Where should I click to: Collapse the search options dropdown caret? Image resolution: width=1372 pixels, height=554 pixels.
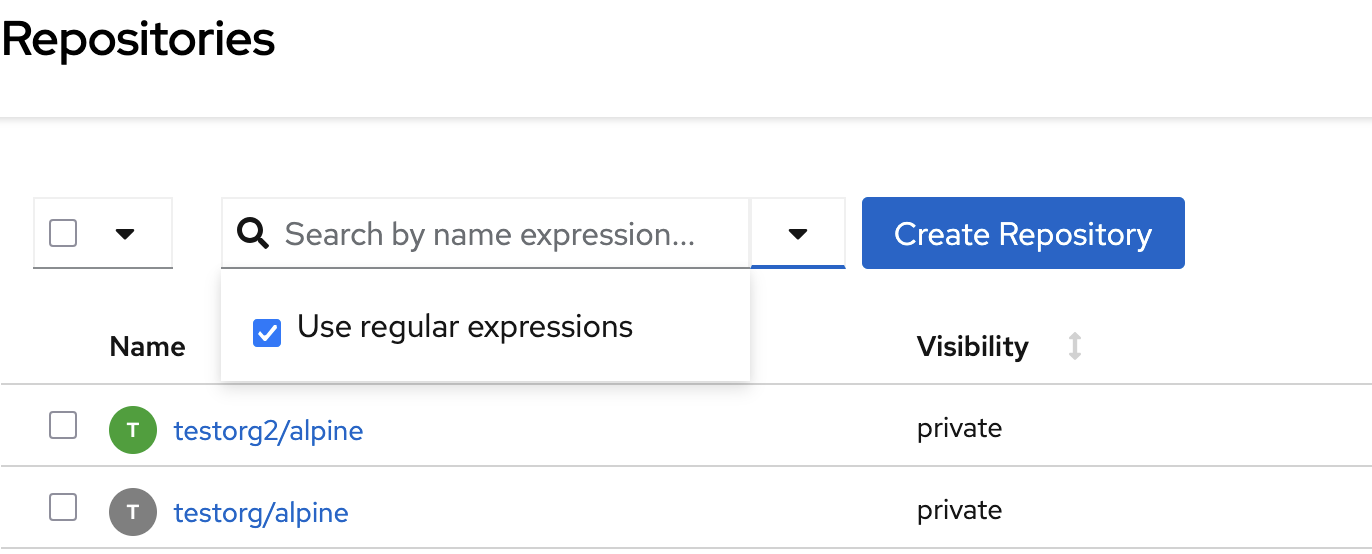pos(797,234)
